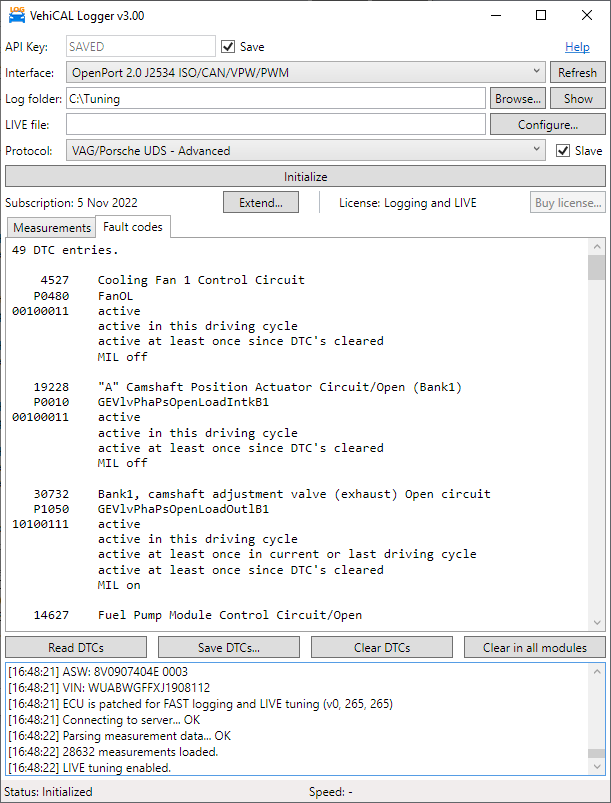The height and width of the screenshot is (803, 611).
Task: Click Clear in all modules
Action: [x=534, y=647]
